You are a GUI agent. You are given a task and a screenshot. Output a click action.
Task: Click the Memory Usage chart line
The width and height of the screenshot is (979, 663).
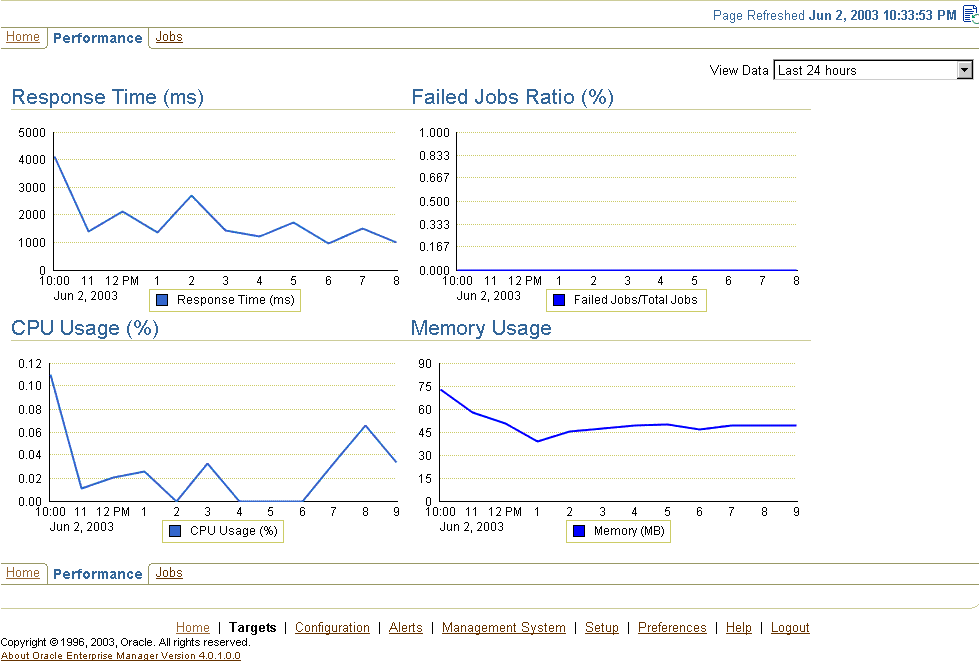pyautogui.click(x=537, y=441)
